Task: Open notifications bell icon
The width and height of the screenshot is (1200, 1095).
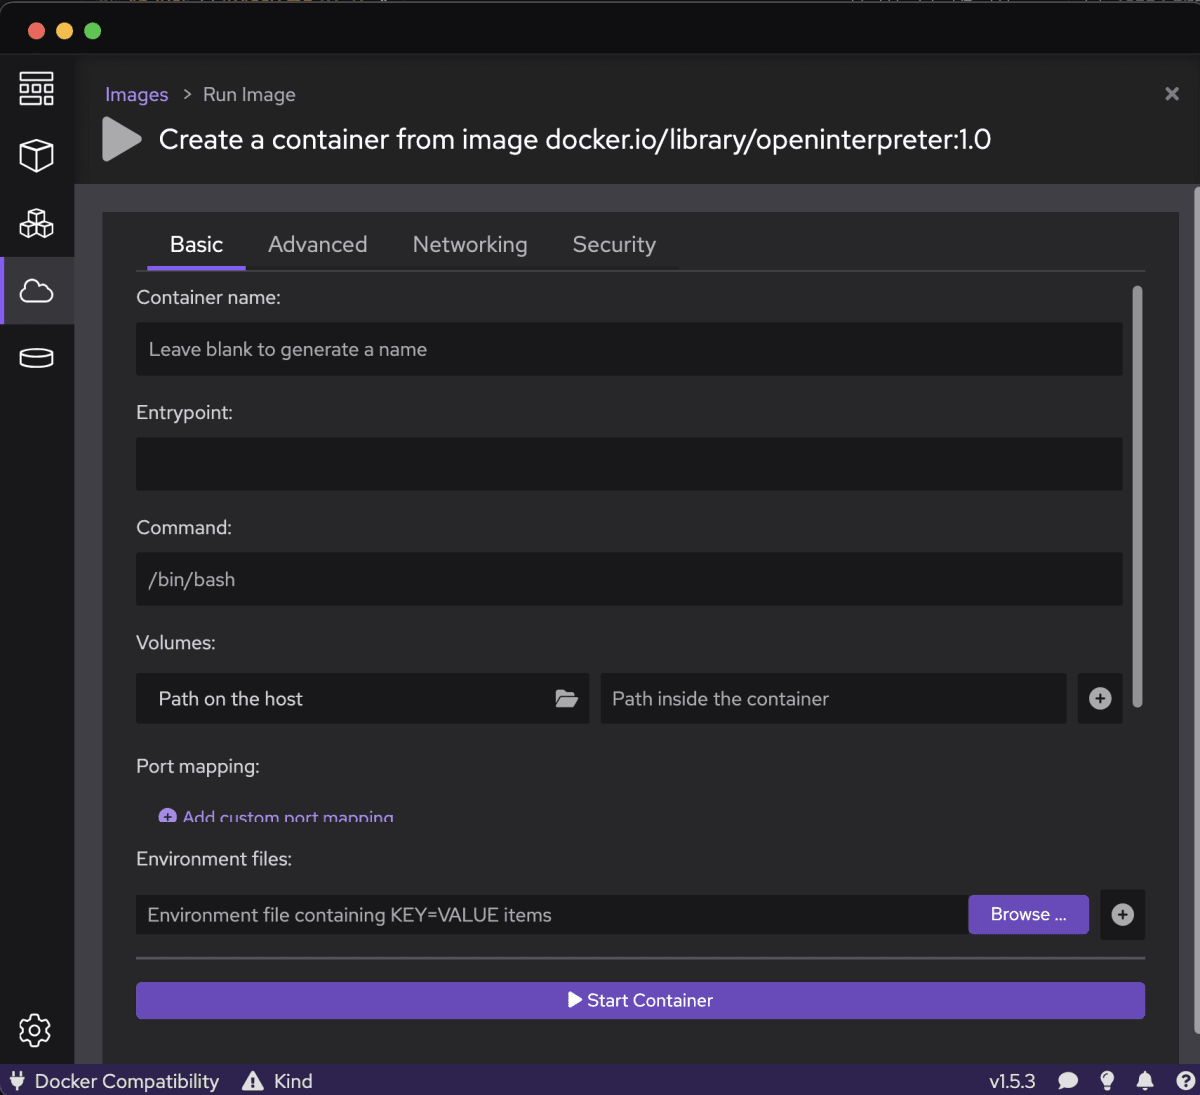Action: coord(1145,1081)
